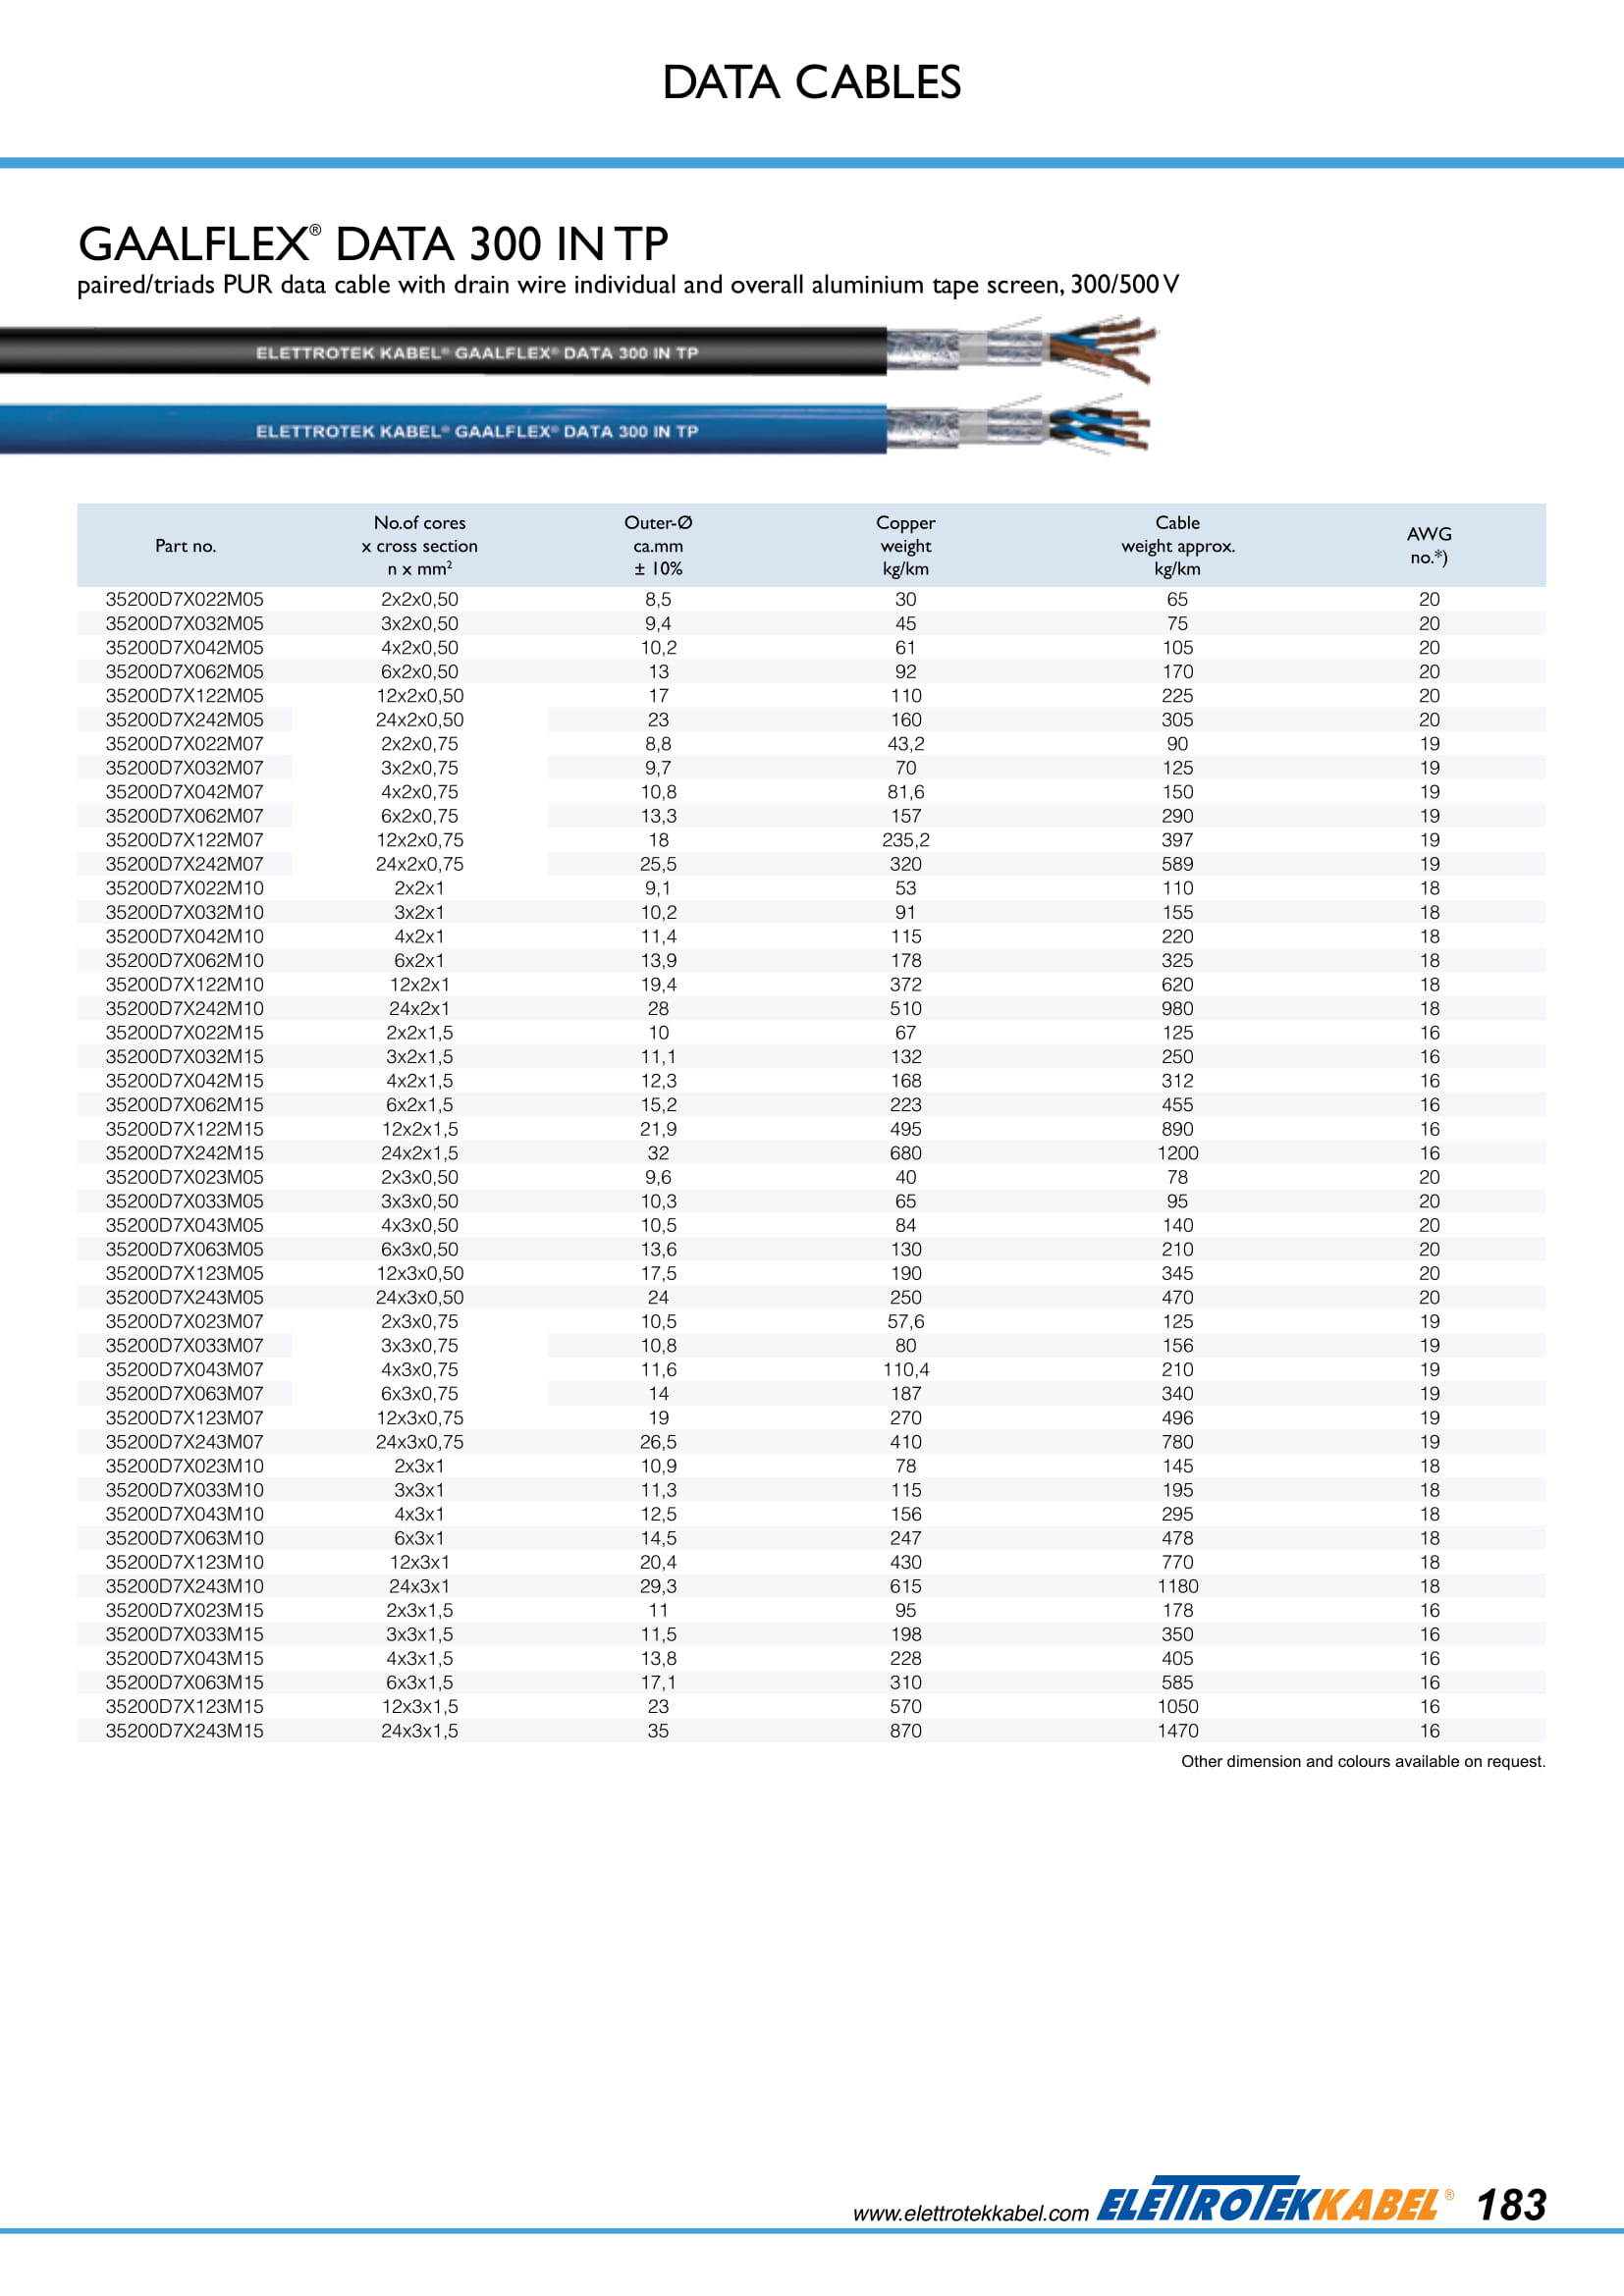
Task: Click the AWG no.*) column header
Action: [x=1429, y=546]
